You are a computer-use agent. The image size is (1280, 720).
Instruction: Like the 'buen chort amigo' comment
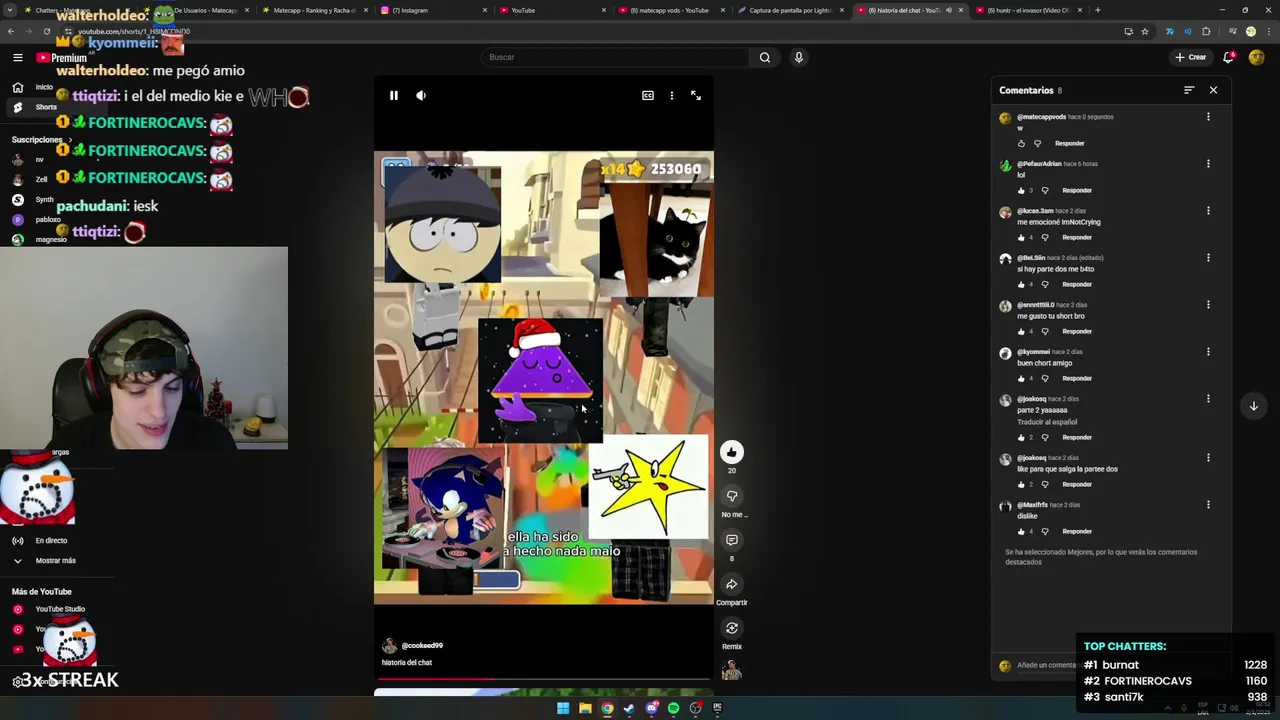click(1021, 378)
